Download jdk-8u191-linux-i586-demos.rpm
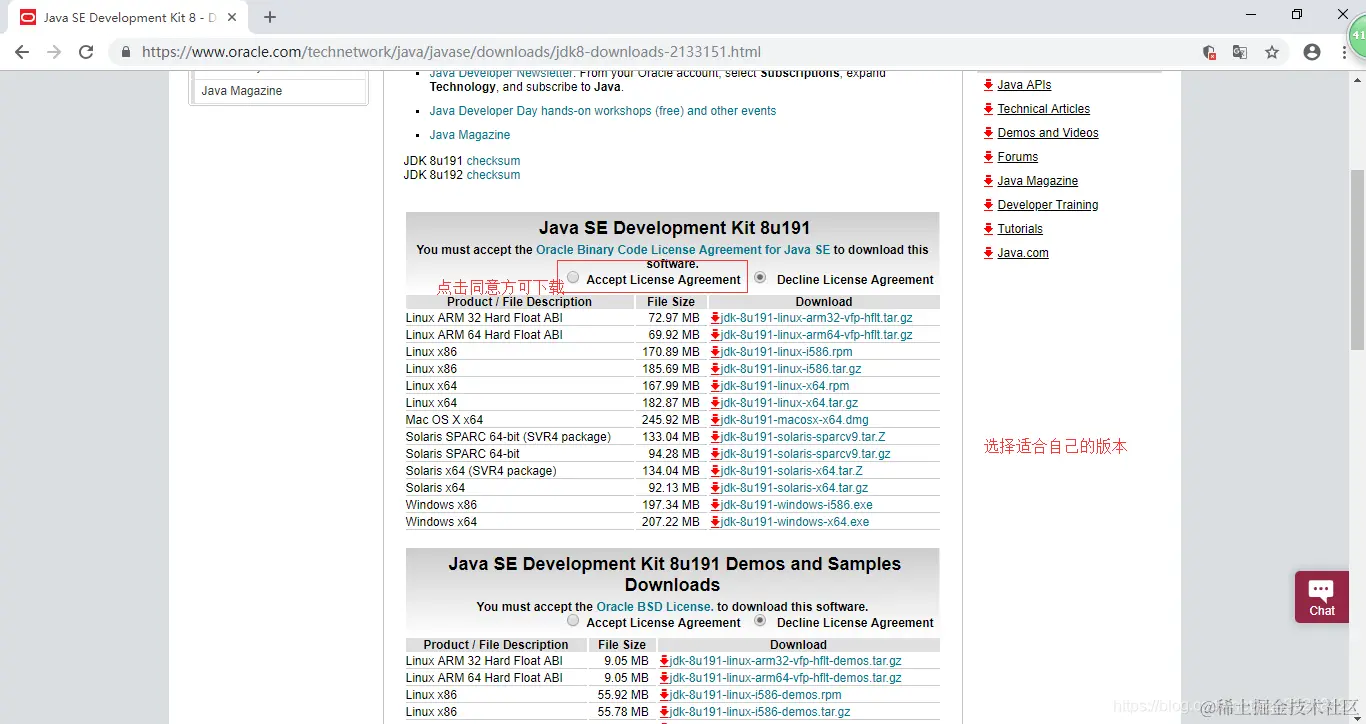Viewport: 1366px width, 724px height. click(x=756, y=695)
